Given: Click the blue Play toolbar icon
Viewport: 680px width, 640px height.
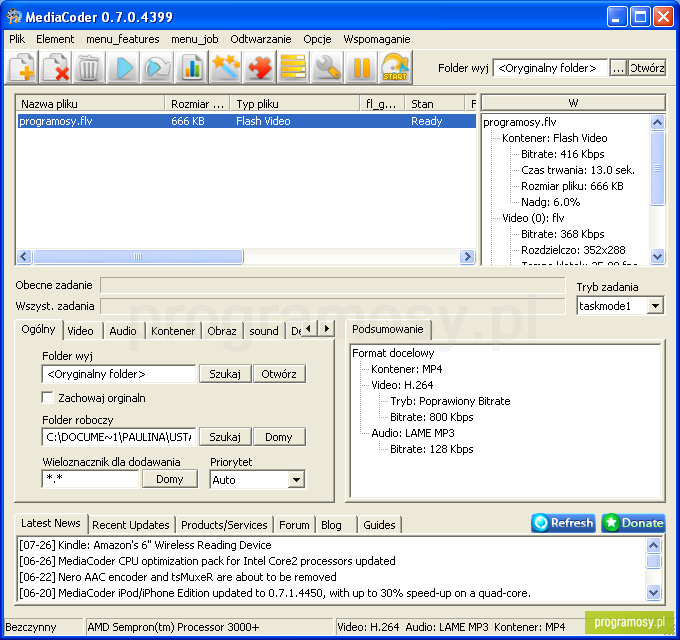Looking at the screenshot, I should 123,68.
